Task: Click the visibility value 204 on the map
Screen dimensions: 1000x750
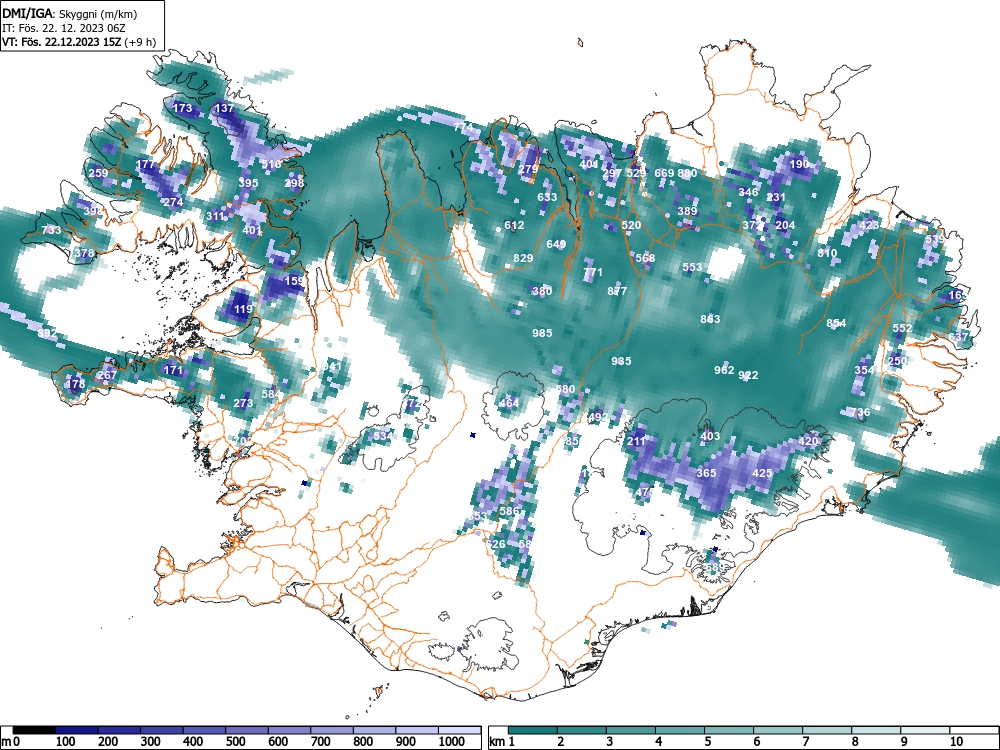Action: point(785,224)
